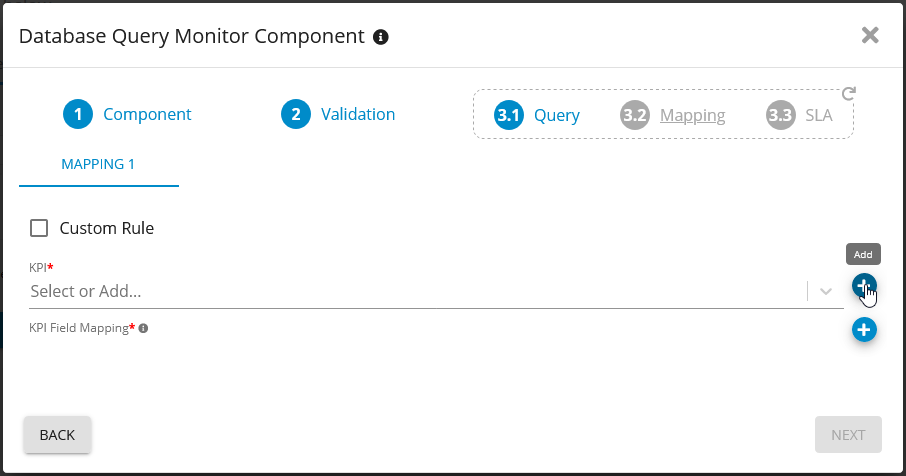Viewport: 906px width, 476px height.
Task: Click the refresh icon above the SLA step
Action: [849, 94]
